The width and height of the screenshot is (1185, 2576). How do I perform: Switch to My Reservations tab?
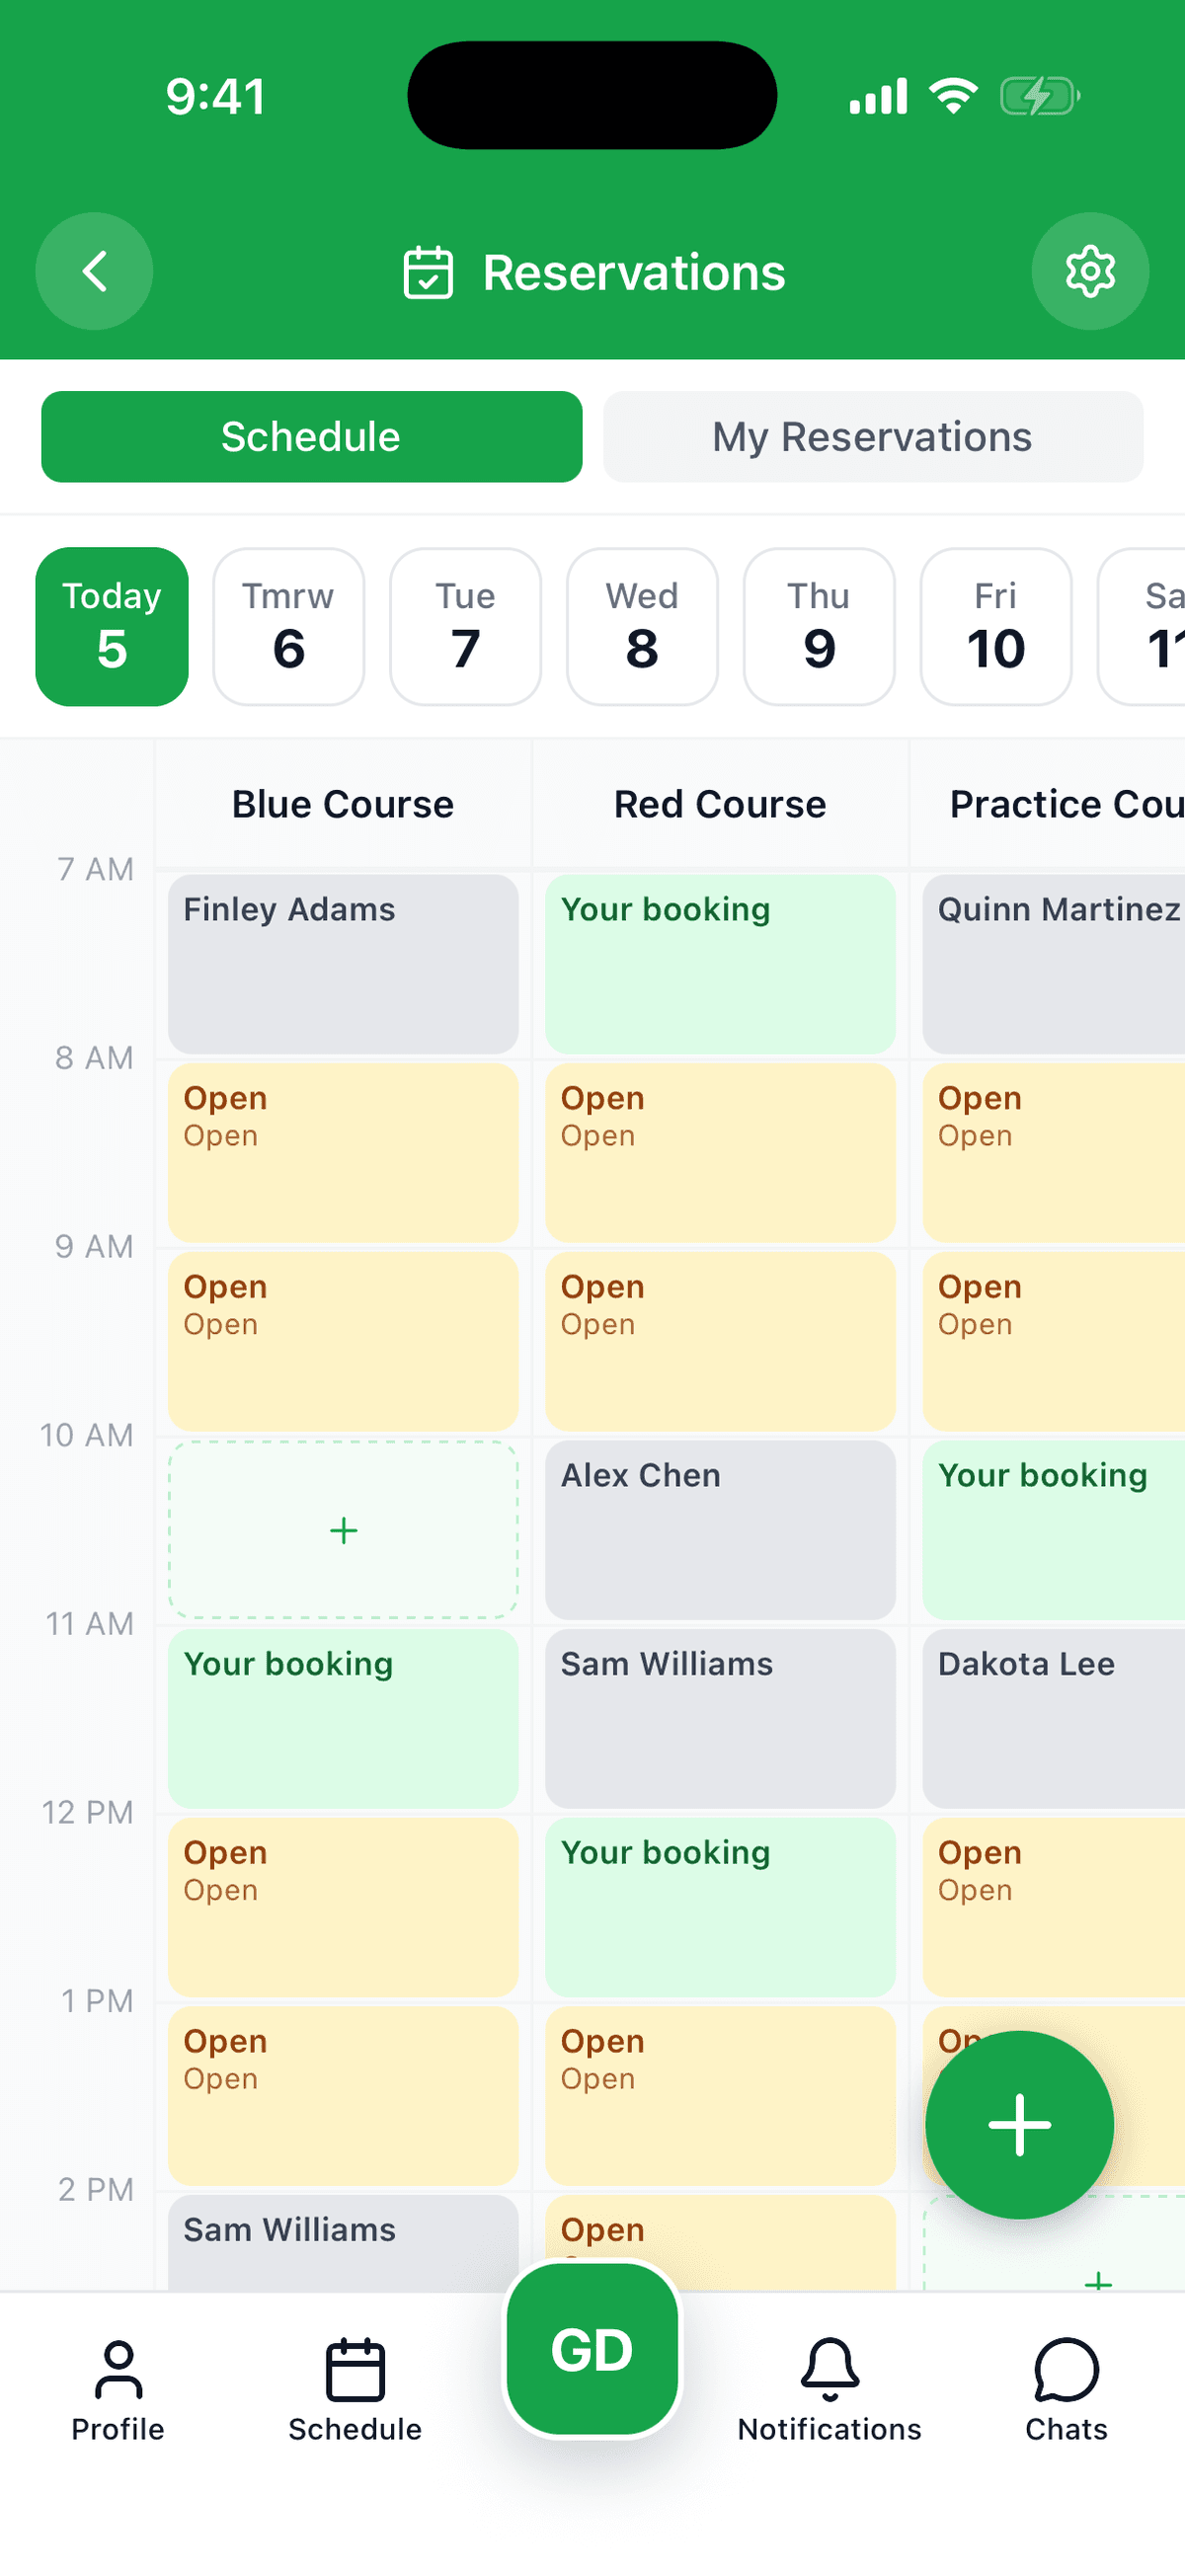[872, 437]
